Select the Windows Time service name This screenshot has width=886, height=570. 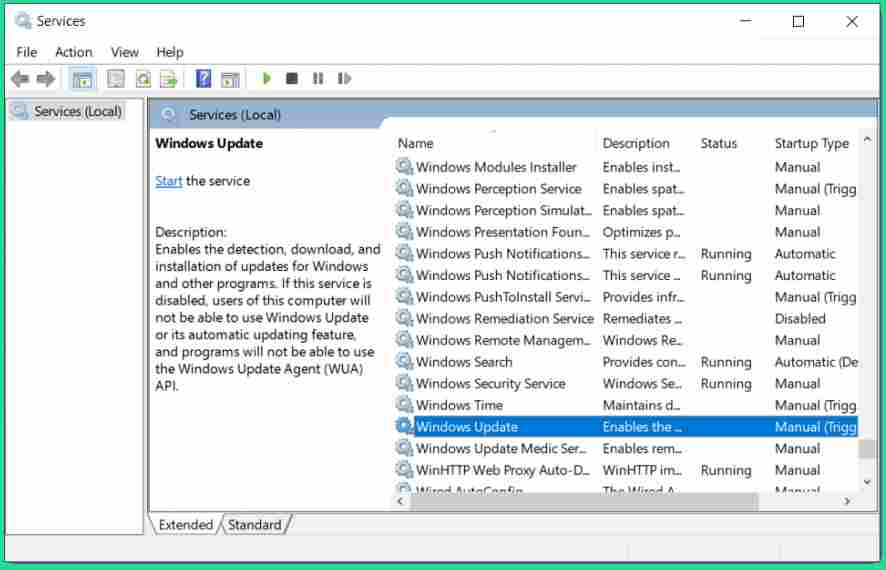click(x=459, y=405)
